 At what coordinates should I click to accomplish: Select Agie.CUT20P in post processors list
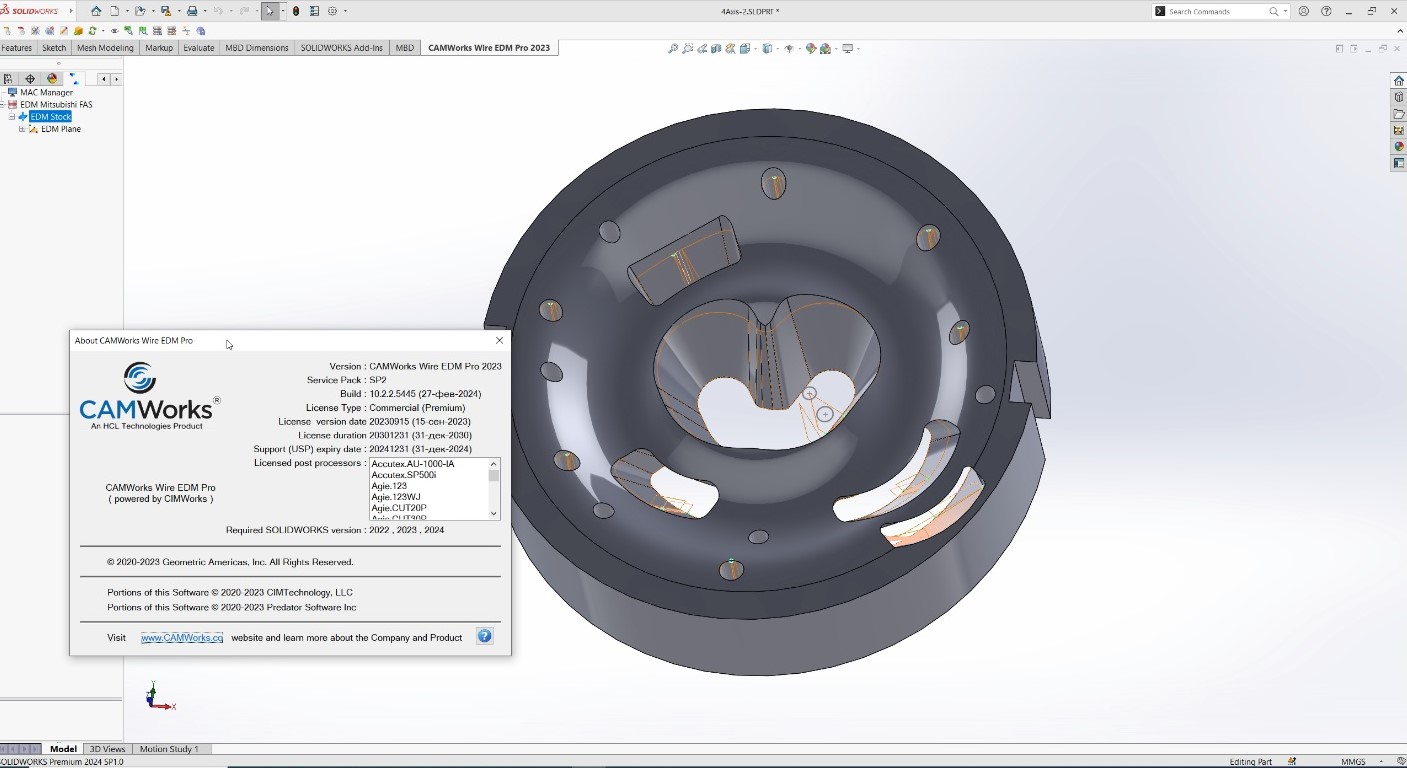pyautogui.click(x=399, y=508)
